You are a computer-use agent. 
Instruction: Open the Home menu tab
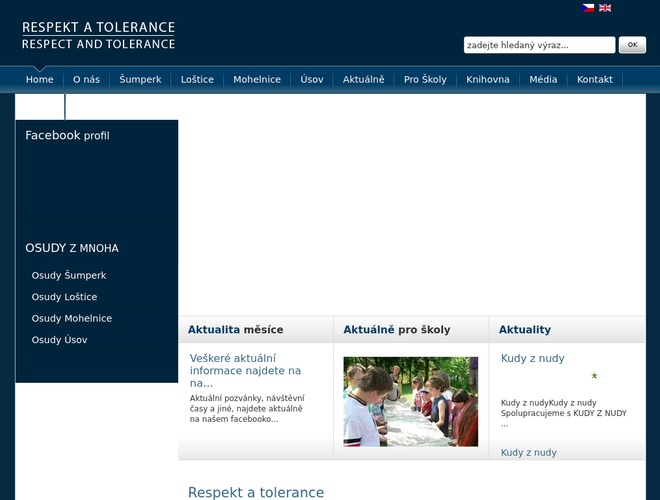[x=40, y=79]
